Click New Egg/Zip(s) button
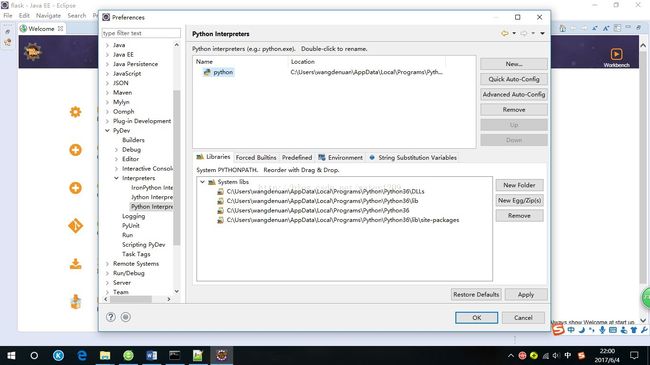 click(x=519, y=200)
